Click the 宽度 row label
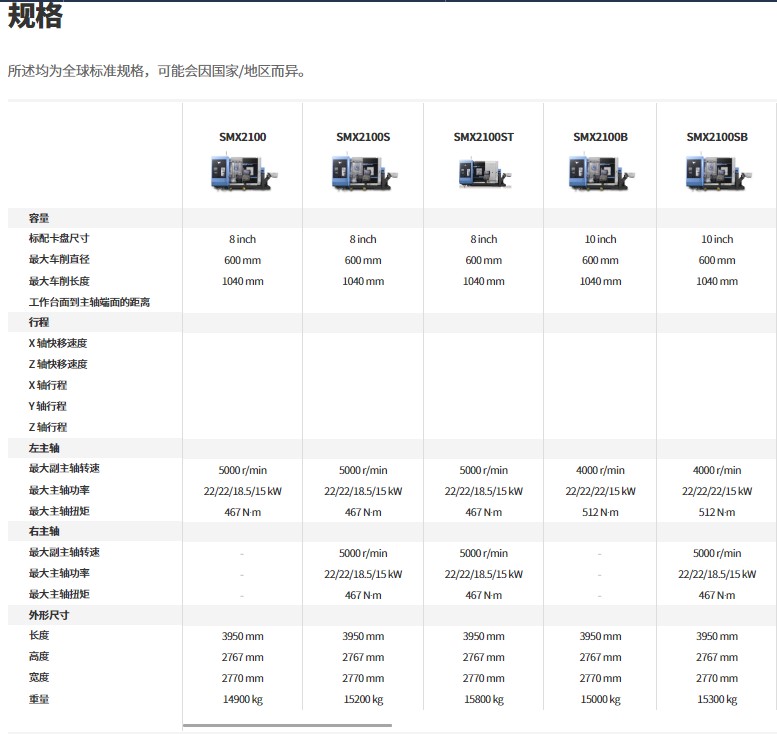Screen dimensions: 777x734 point(39,678)
